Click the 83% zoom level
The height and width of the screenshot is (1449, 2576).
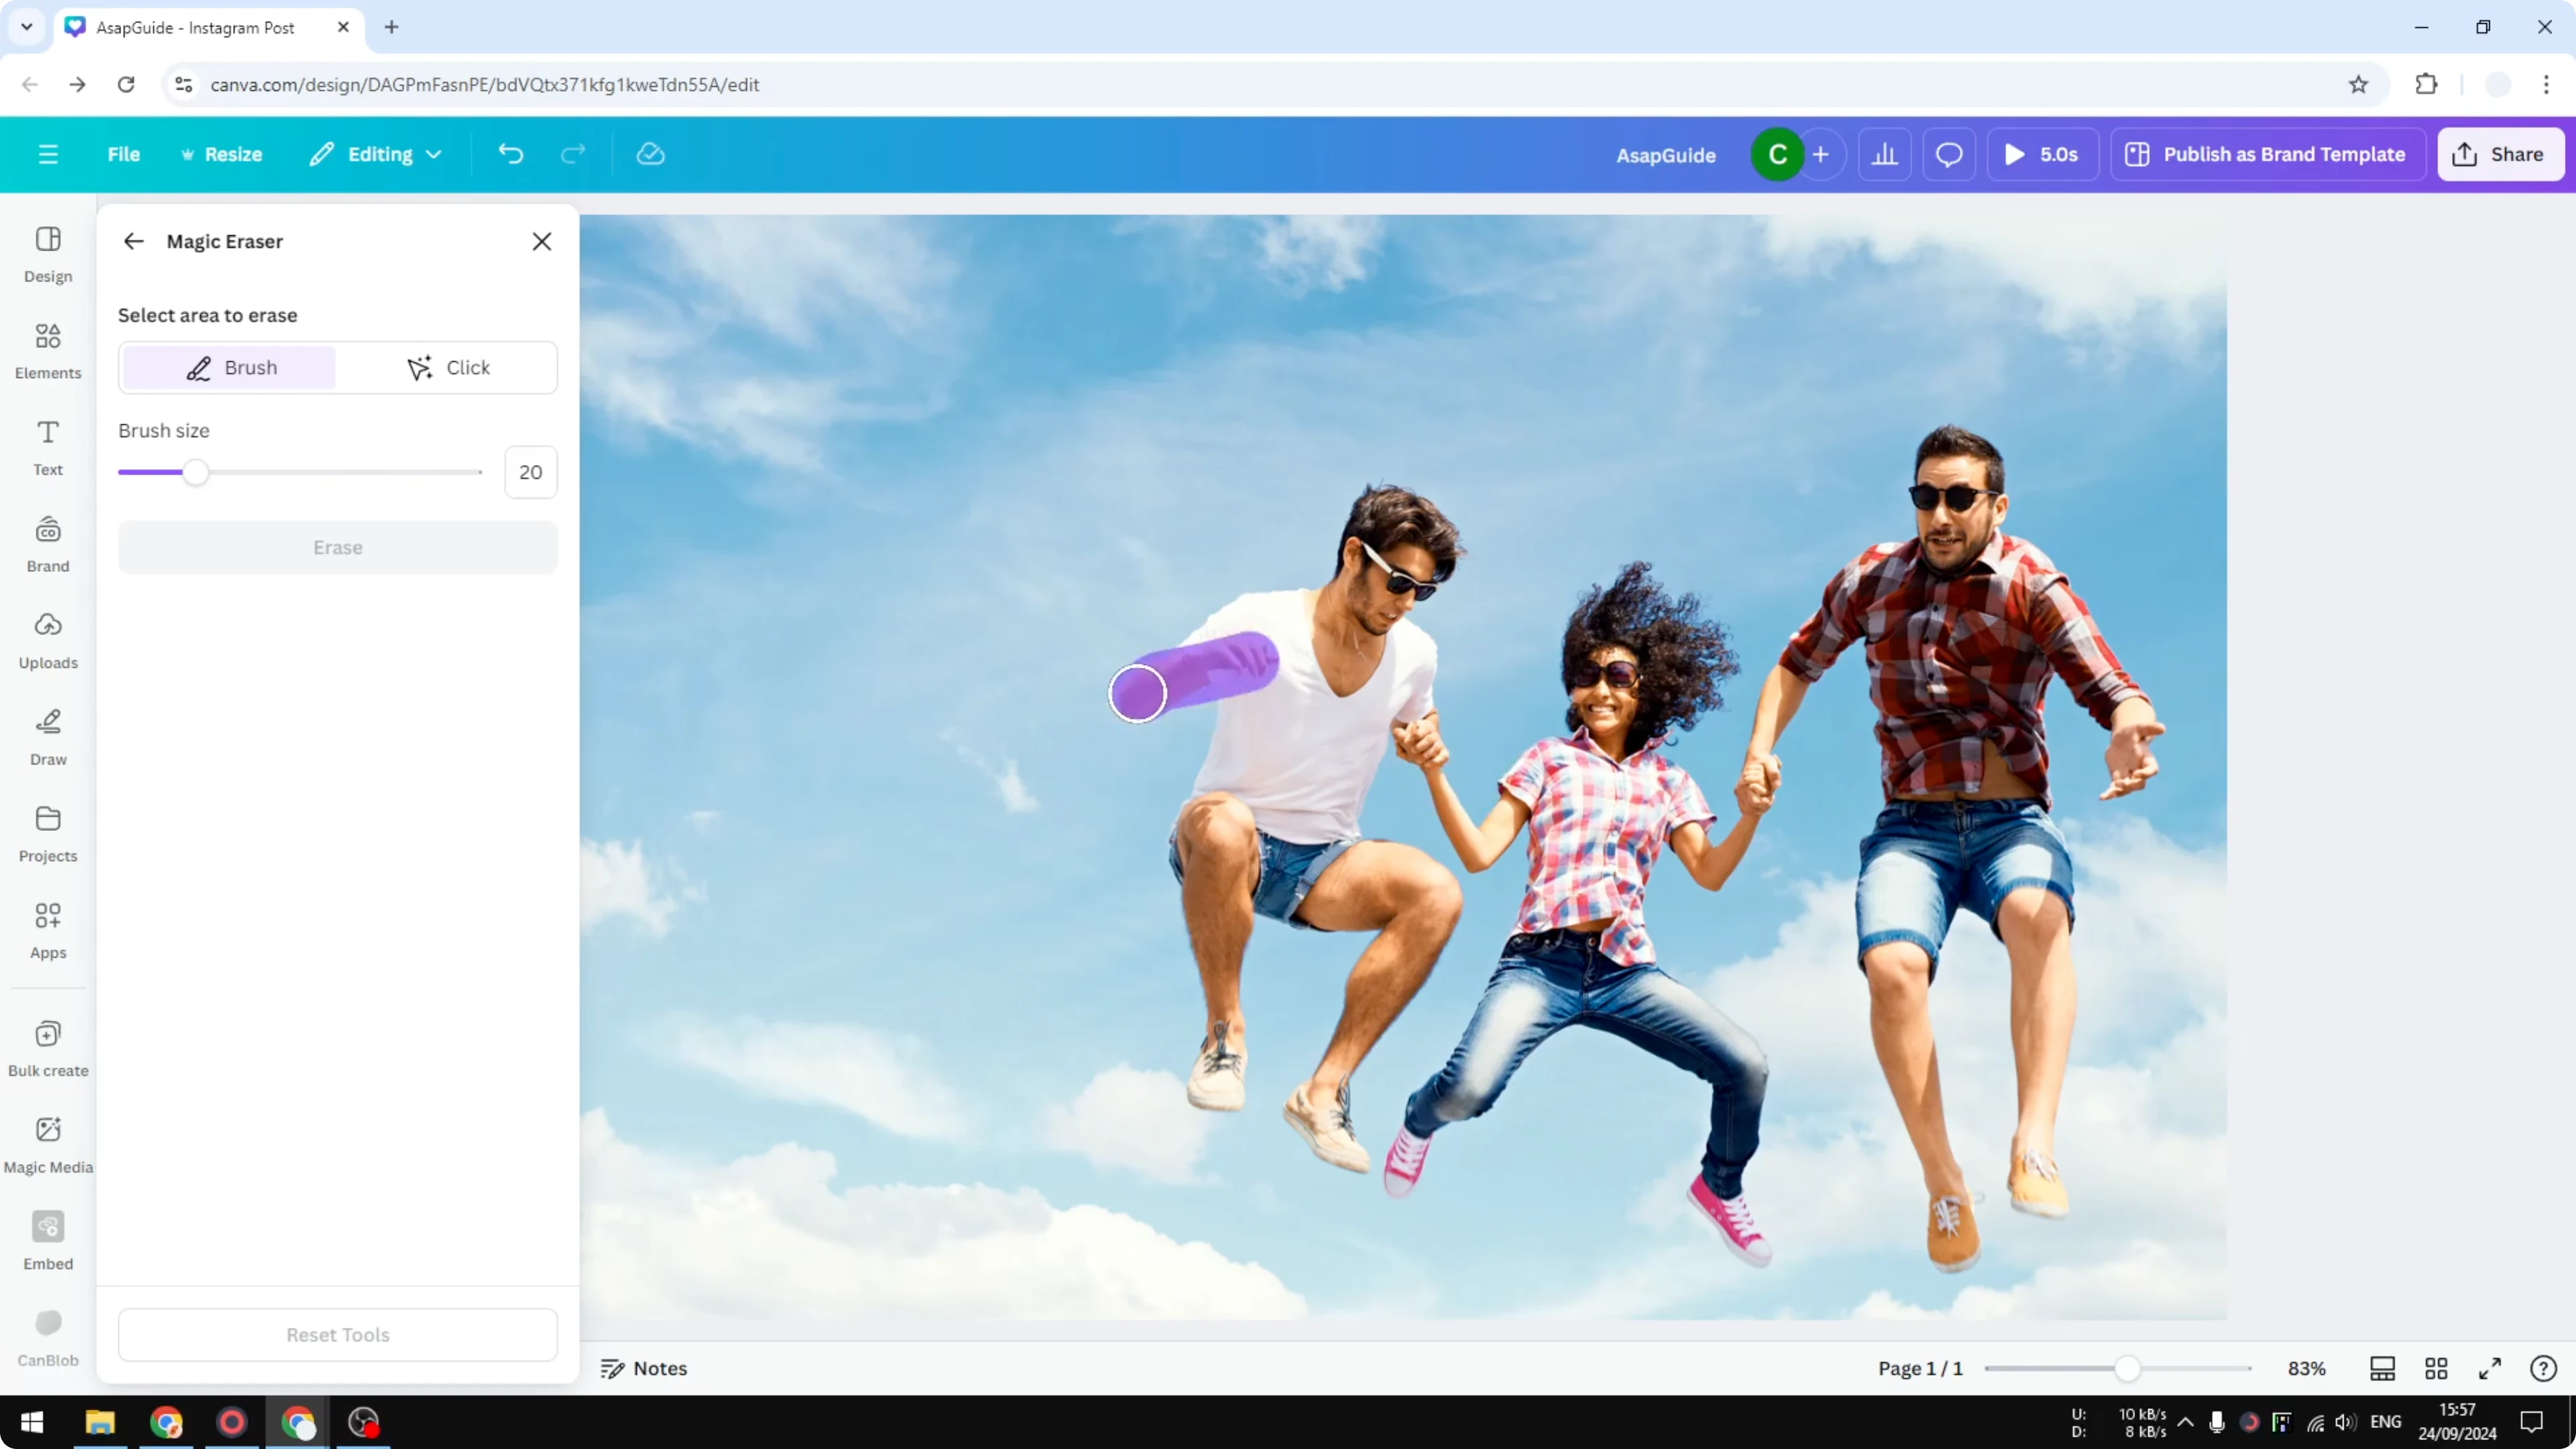tap(2307, 1368)
